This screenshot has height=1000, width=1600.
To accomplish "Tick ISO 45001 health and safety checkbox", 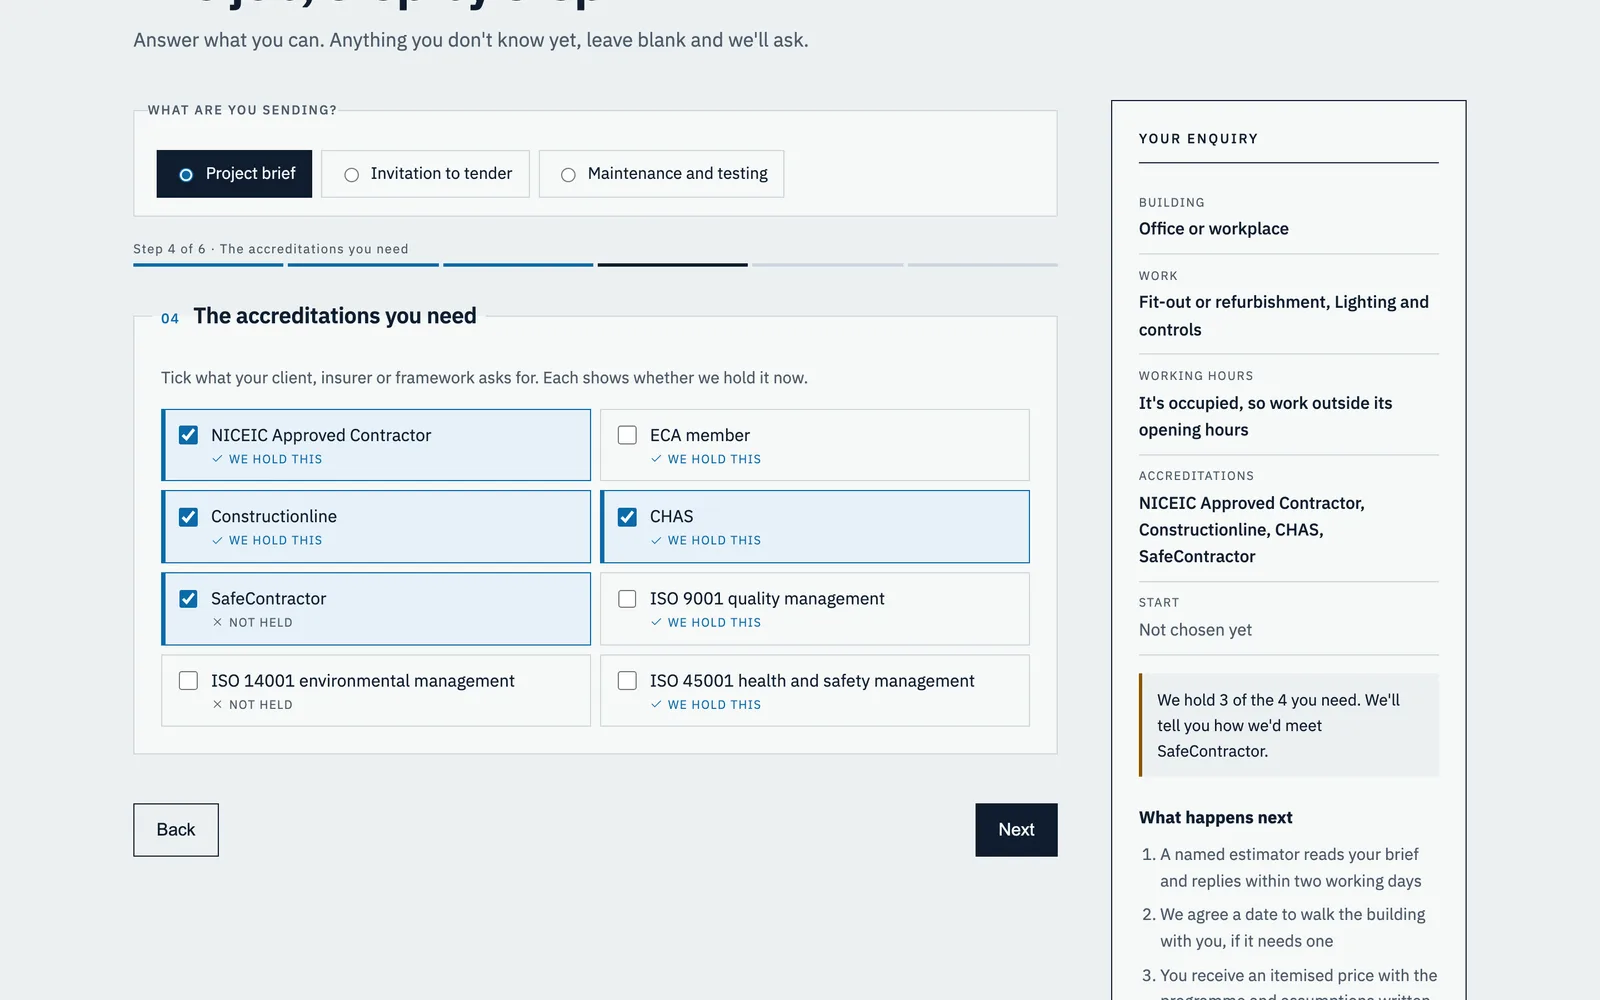I will pyautogui.click(x=627, y=681).
